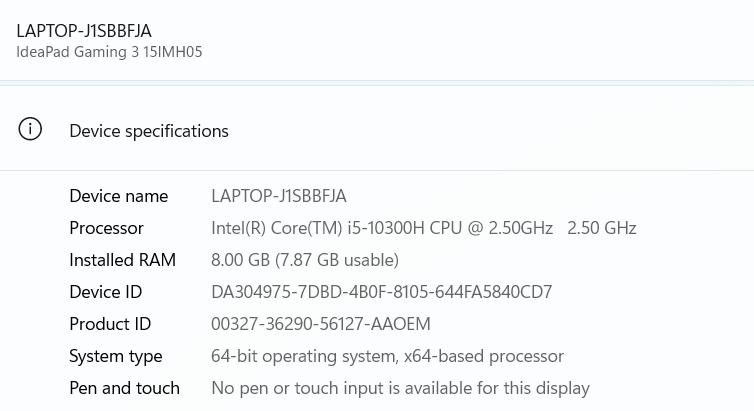Click the info icon beside Device specifications
The height and width of the screenshot is (411, 754).
click(x=31, y=129)
